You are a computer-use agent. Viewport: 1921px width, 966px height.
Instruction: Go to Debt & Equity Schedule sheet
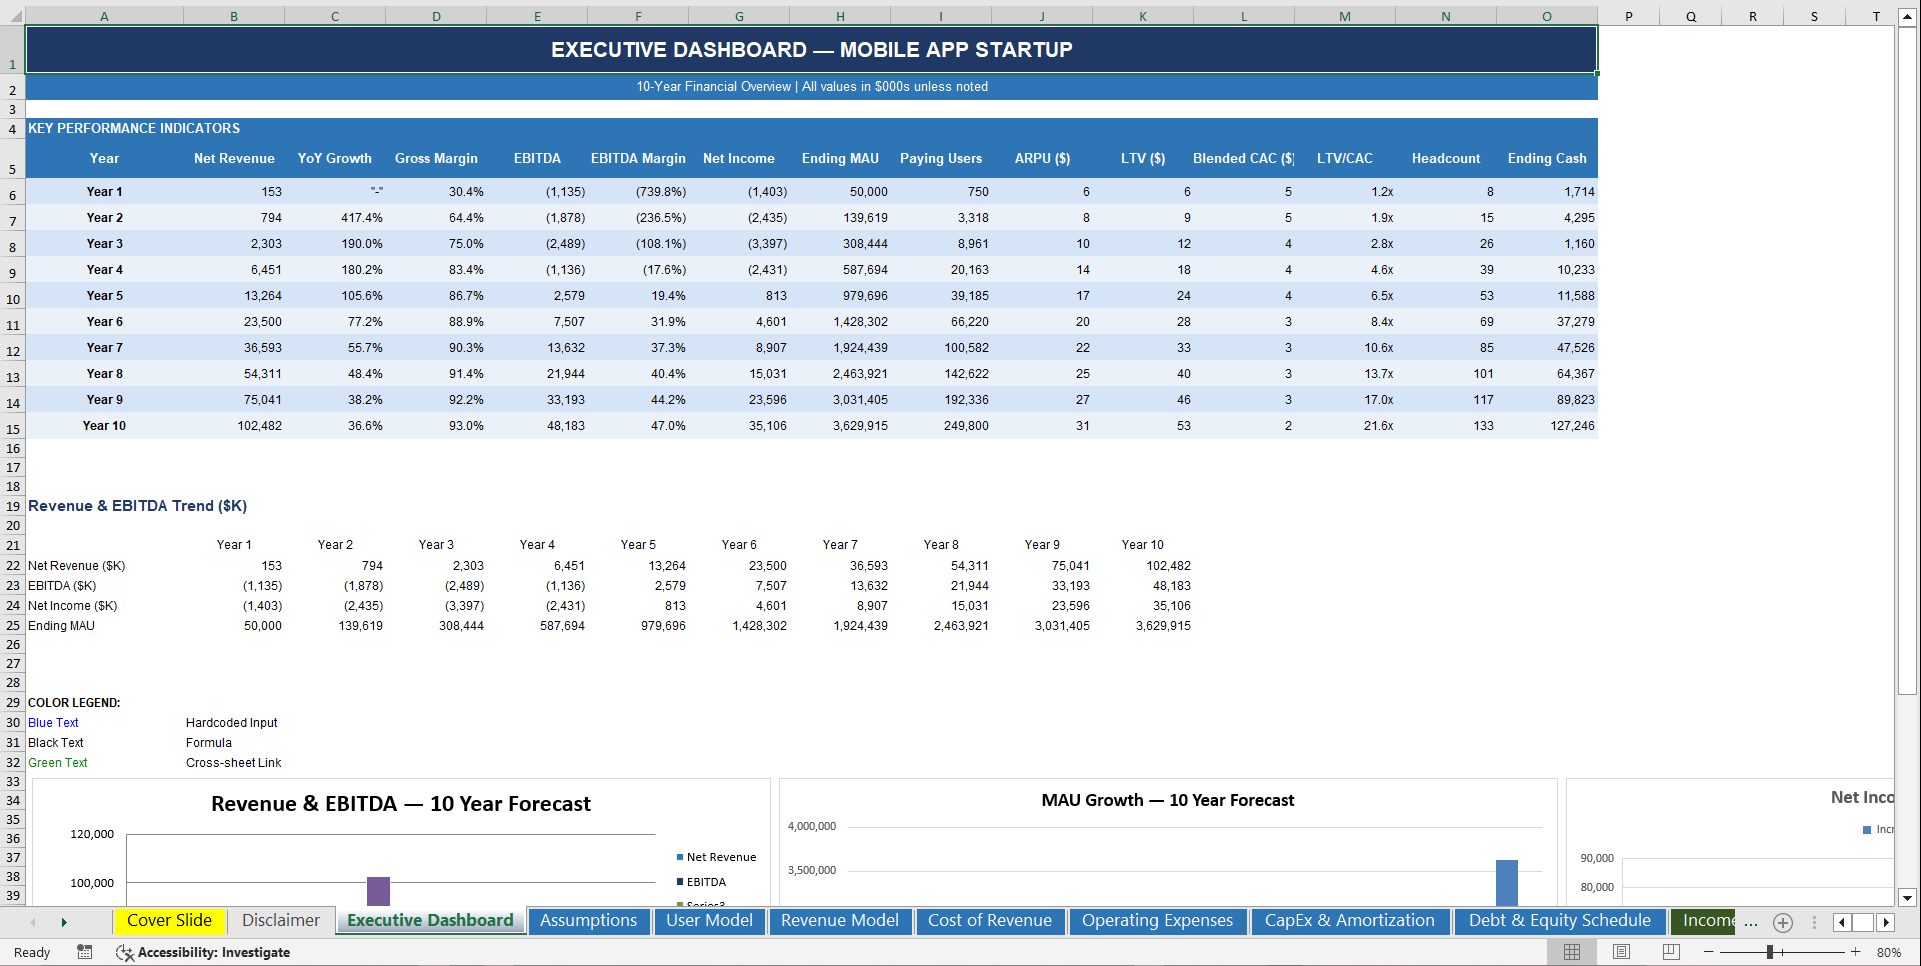click(1558, 921)
